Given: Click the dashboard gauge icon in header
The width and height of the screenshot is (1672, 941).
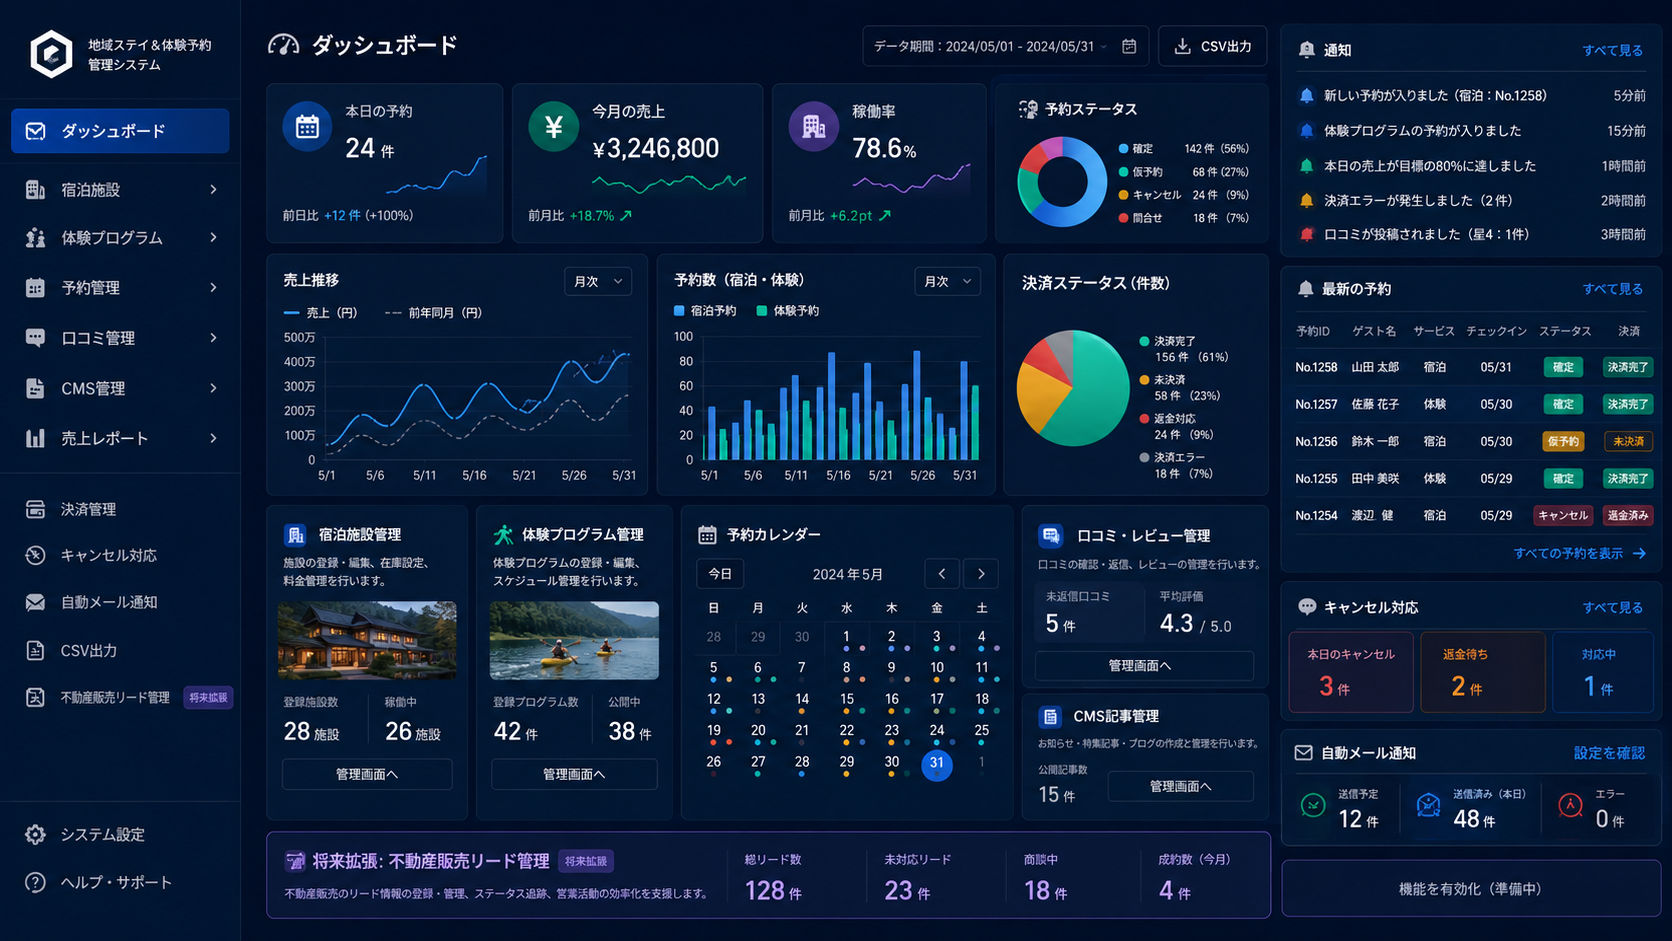Looking at the screenshot, I should pos(284,45).
